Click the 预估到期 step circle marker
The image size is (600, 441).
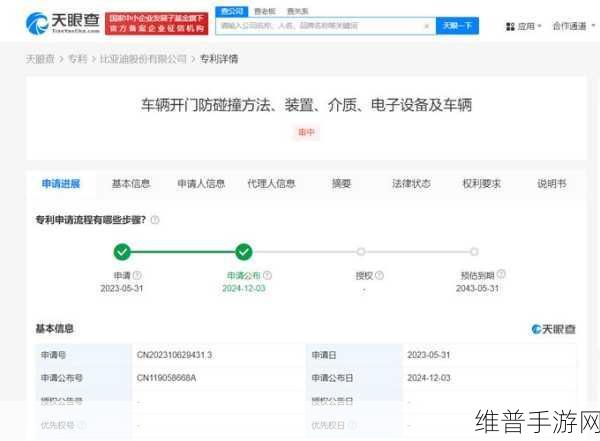click(x=474, y=252)
